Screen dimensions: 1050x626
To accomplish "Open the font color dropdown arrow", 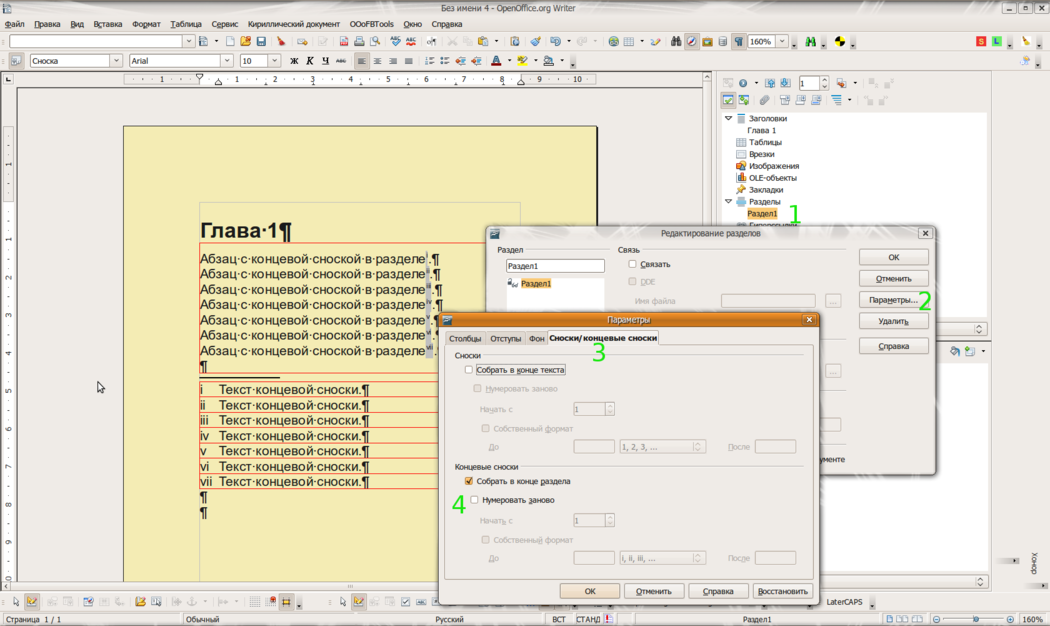I will click(510, 61).
